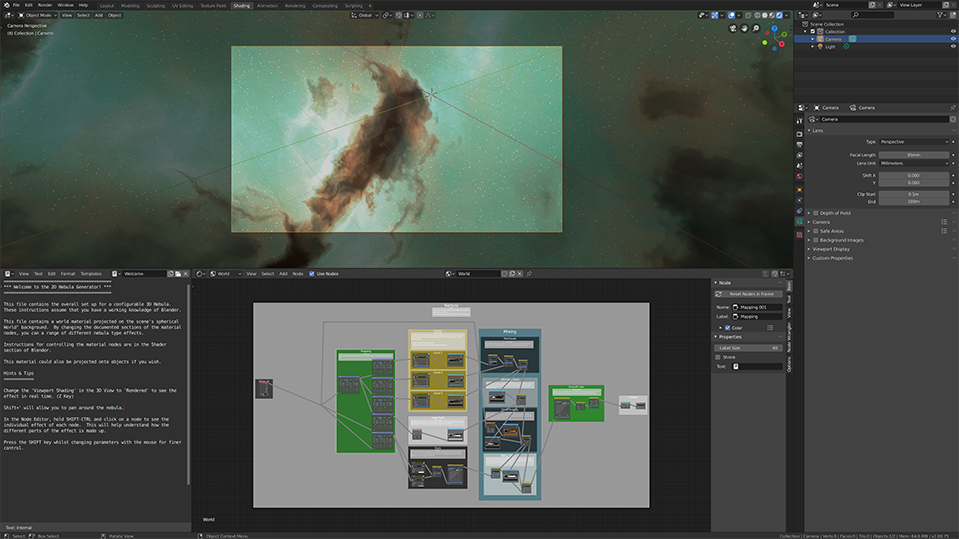This screenshot has height=539, width=959.
Task: Open the File menu
Action: [x=16, y=5]
